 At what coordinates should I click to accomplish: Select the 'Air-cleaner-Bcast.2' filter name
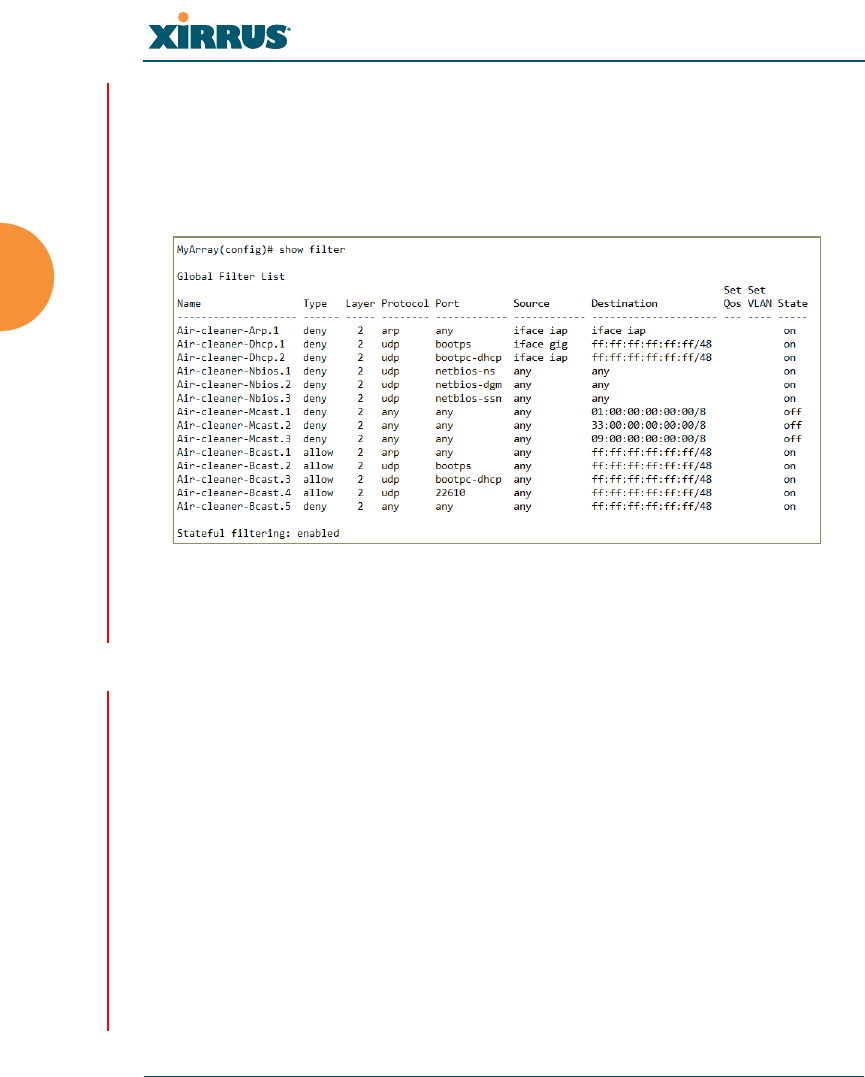(x=234, y=466)
